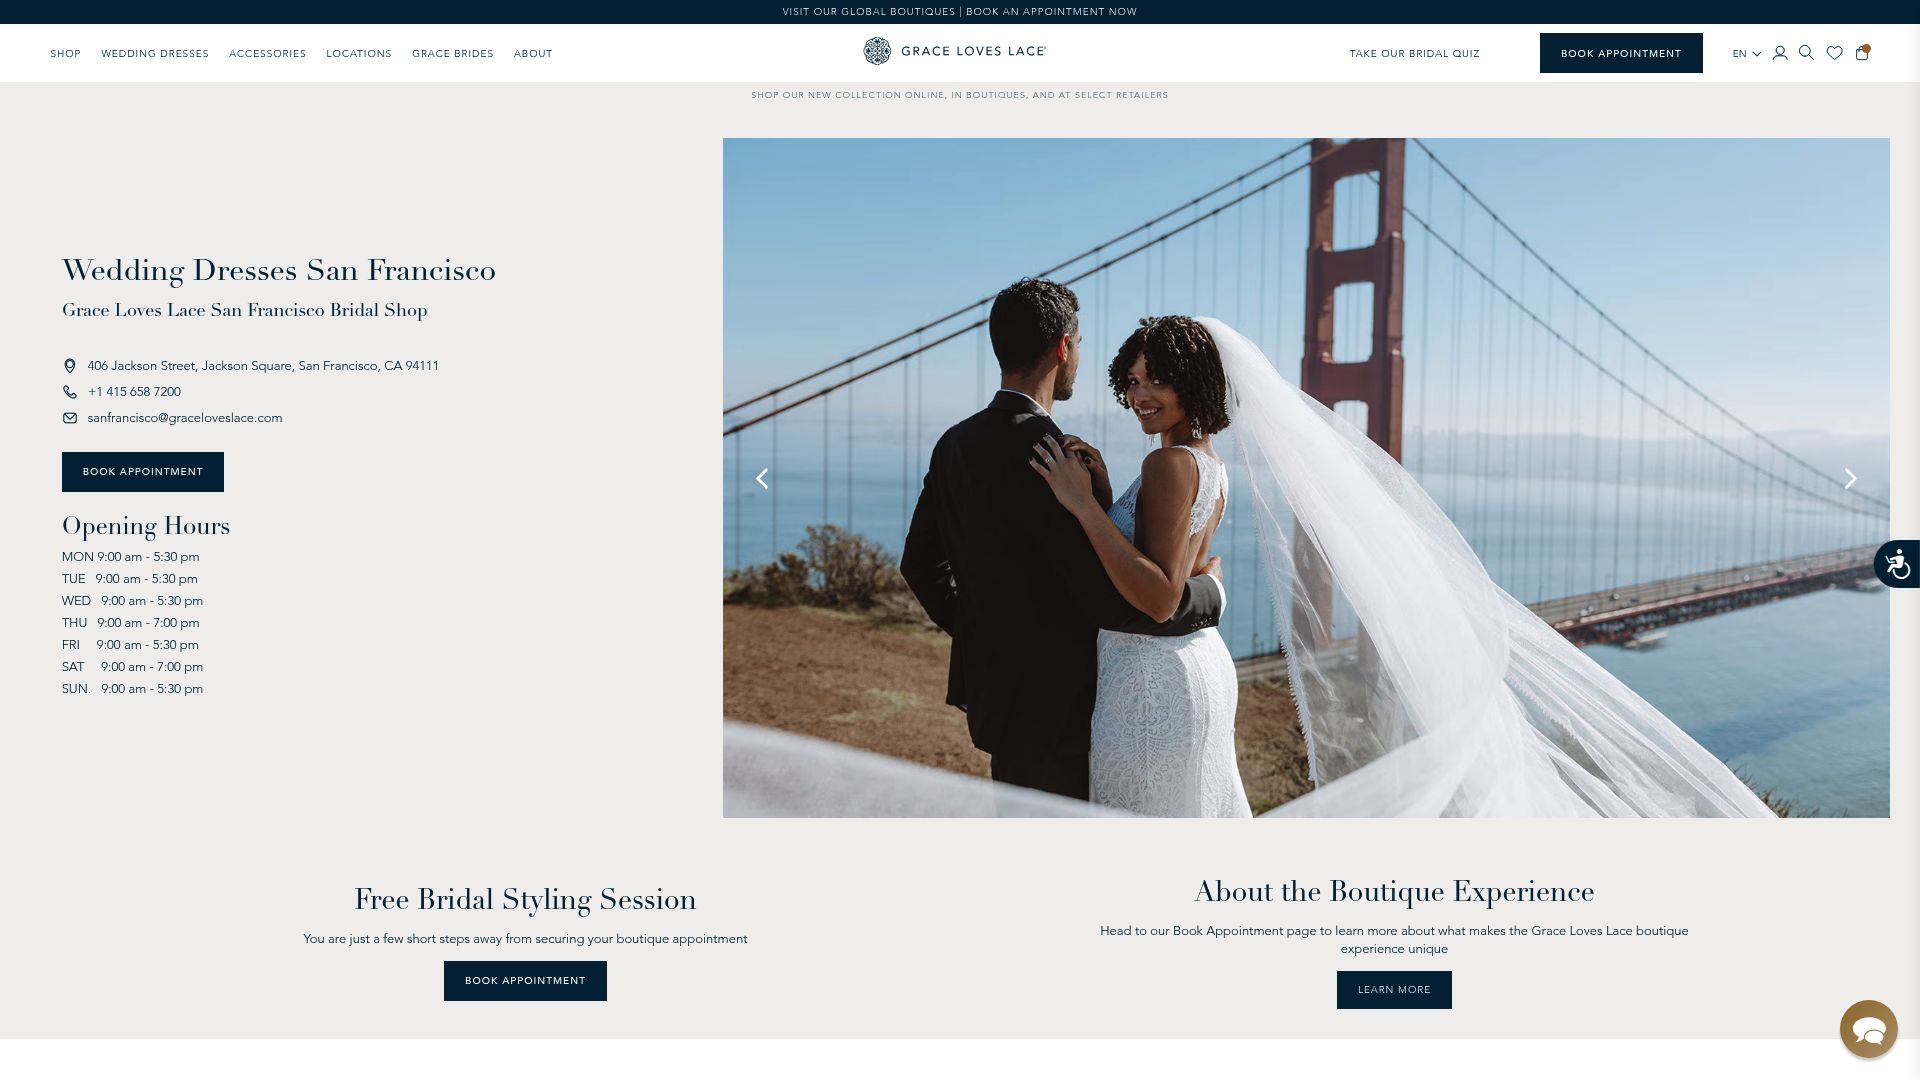Image resolution: width=1920 pixels, height=1080 pixels.
Task: Open the wishlist heart icon
Action: tap(1834, 53)
